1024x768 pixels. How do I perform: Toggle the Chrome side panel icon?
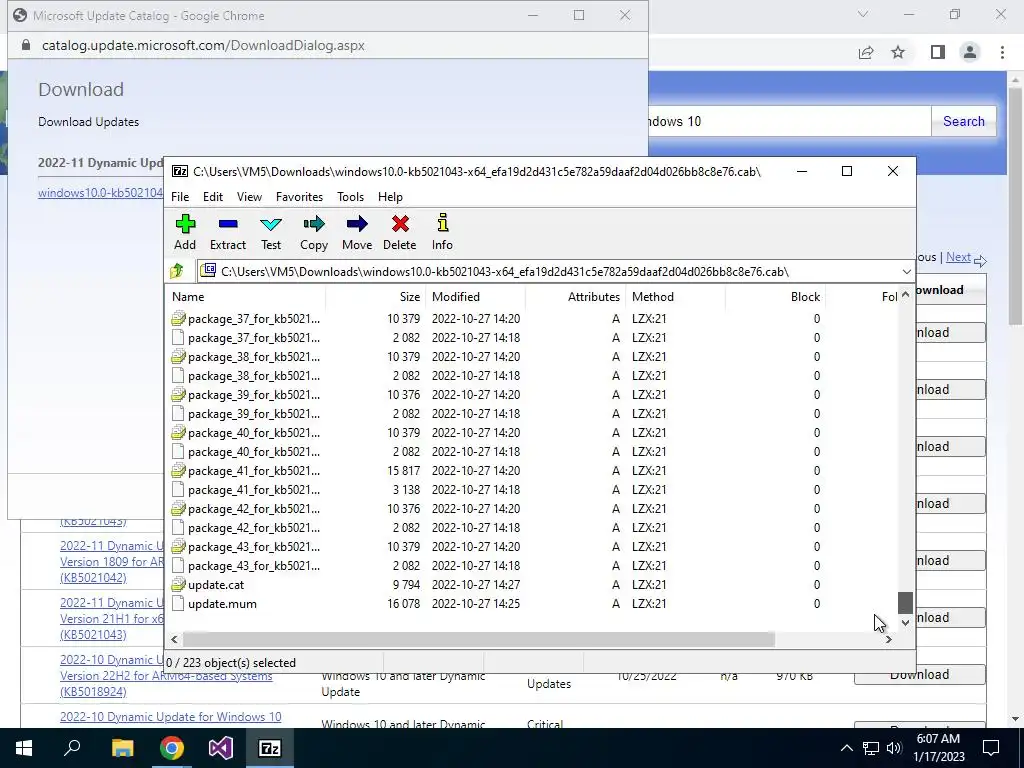pos(938,52)
